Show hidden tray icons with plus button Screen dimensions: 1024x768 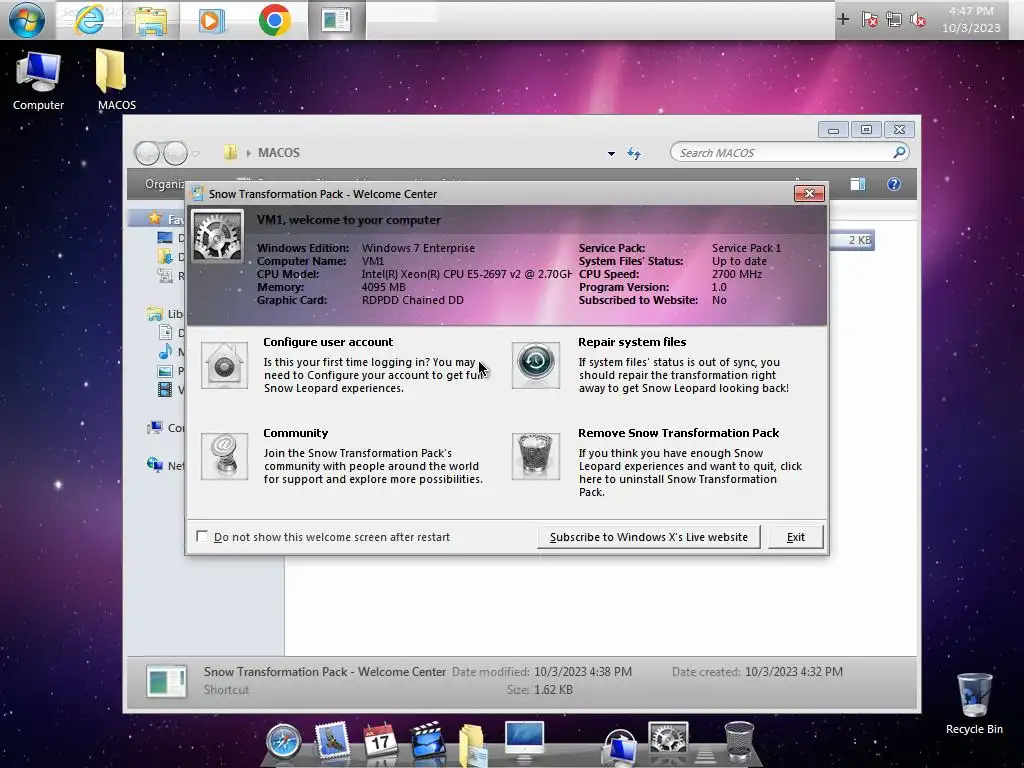pos(842,20)
